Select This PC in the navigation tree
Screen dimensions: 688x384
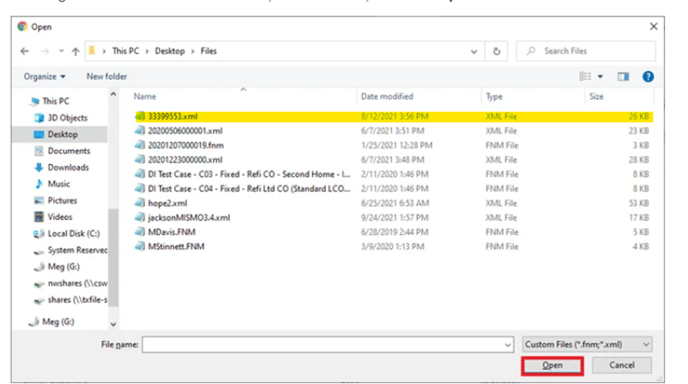click(56, 101)
